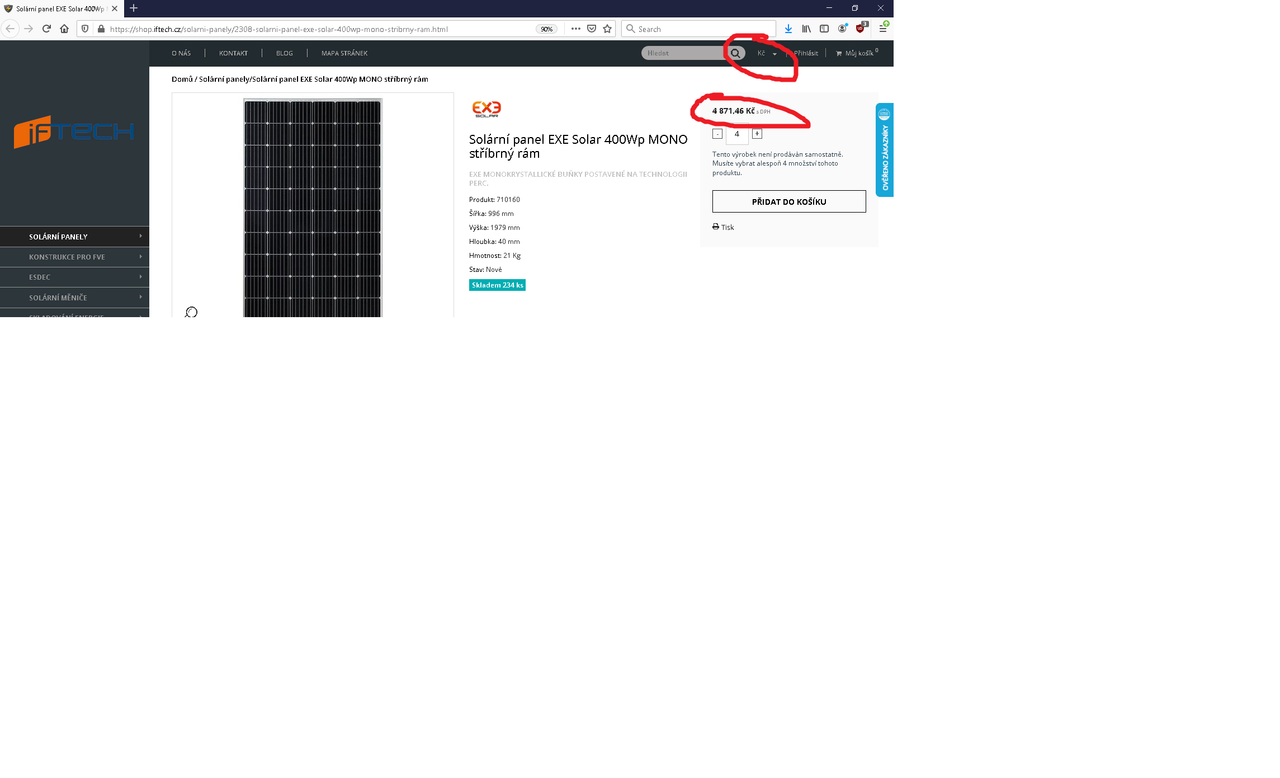Open the O NÁS menu item
Screen dimensions: 1280x778
tap(181, 53)
